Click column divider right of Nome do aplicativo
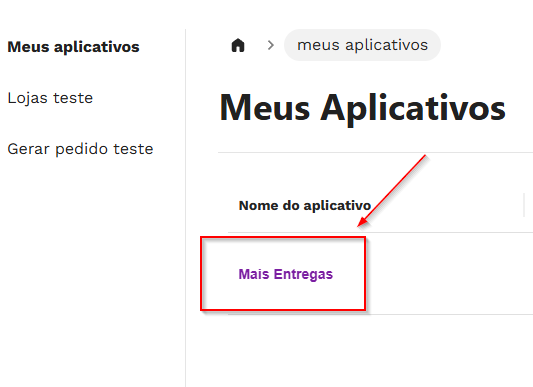 pos(524,204)
